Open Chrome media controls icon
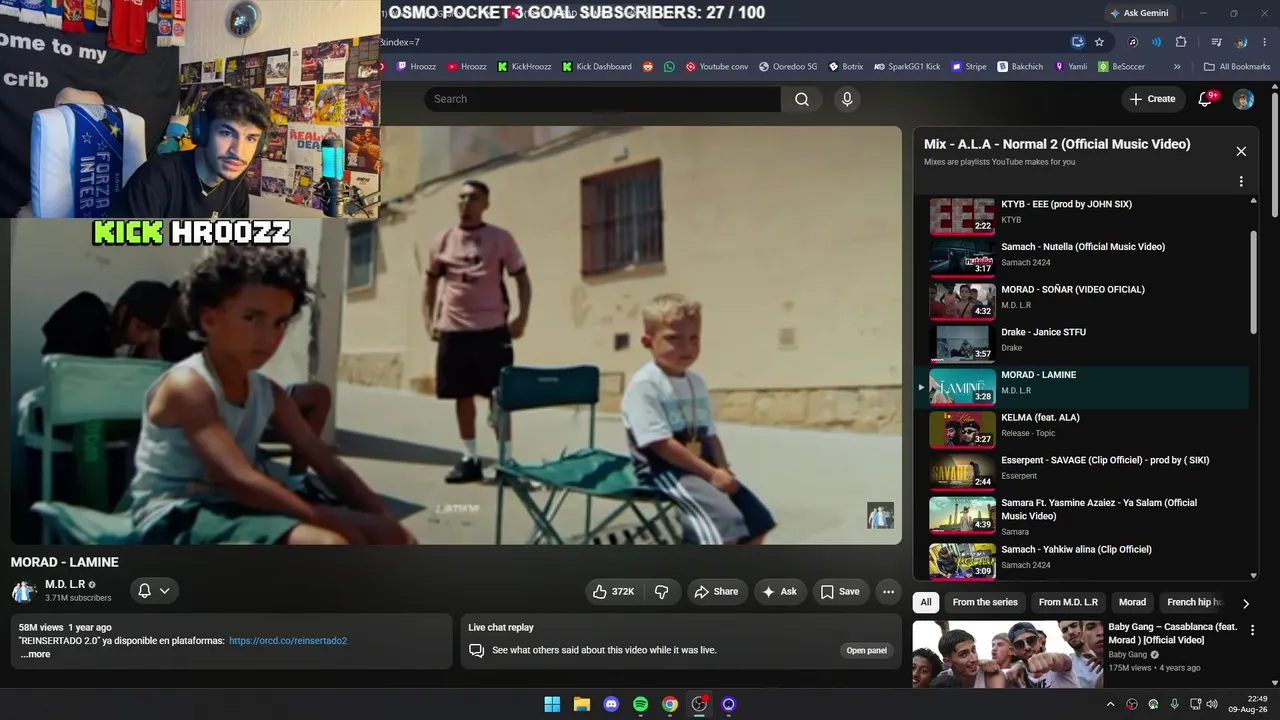 click(x=1216, y=42)
